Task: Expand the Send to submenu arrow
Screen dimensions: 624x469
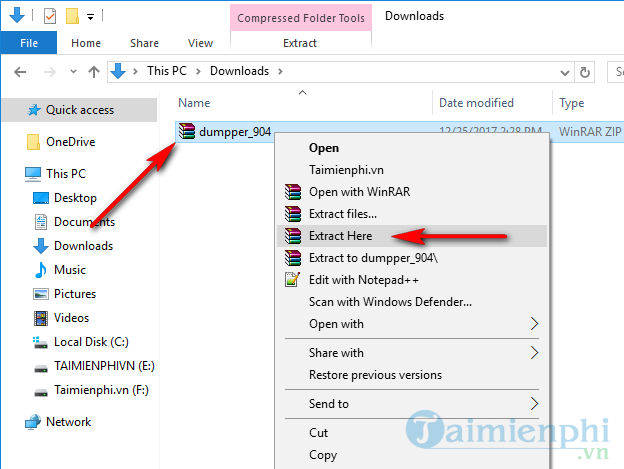Action: pyautogui.click(x=534, y=404)
